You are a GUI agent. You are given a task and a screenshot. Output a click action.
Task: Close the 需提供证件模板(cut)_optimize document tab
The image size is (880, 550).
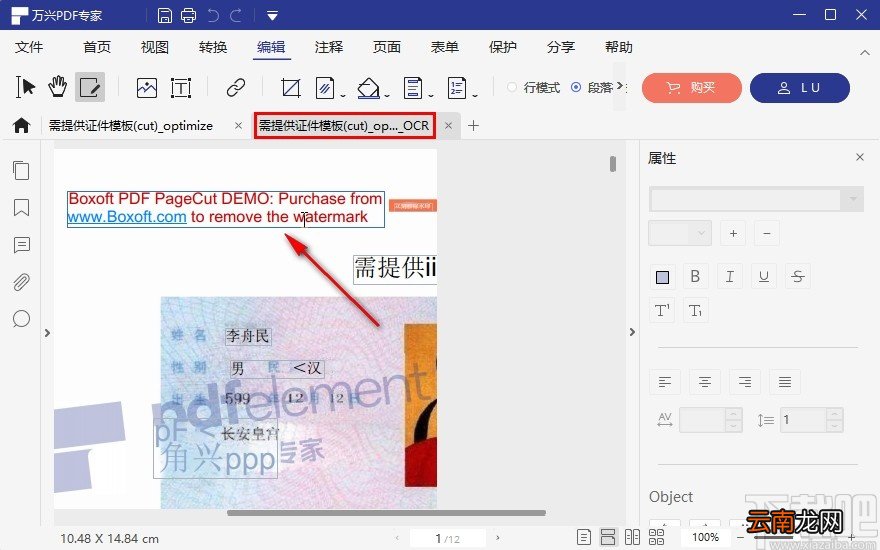pos(239,126)
